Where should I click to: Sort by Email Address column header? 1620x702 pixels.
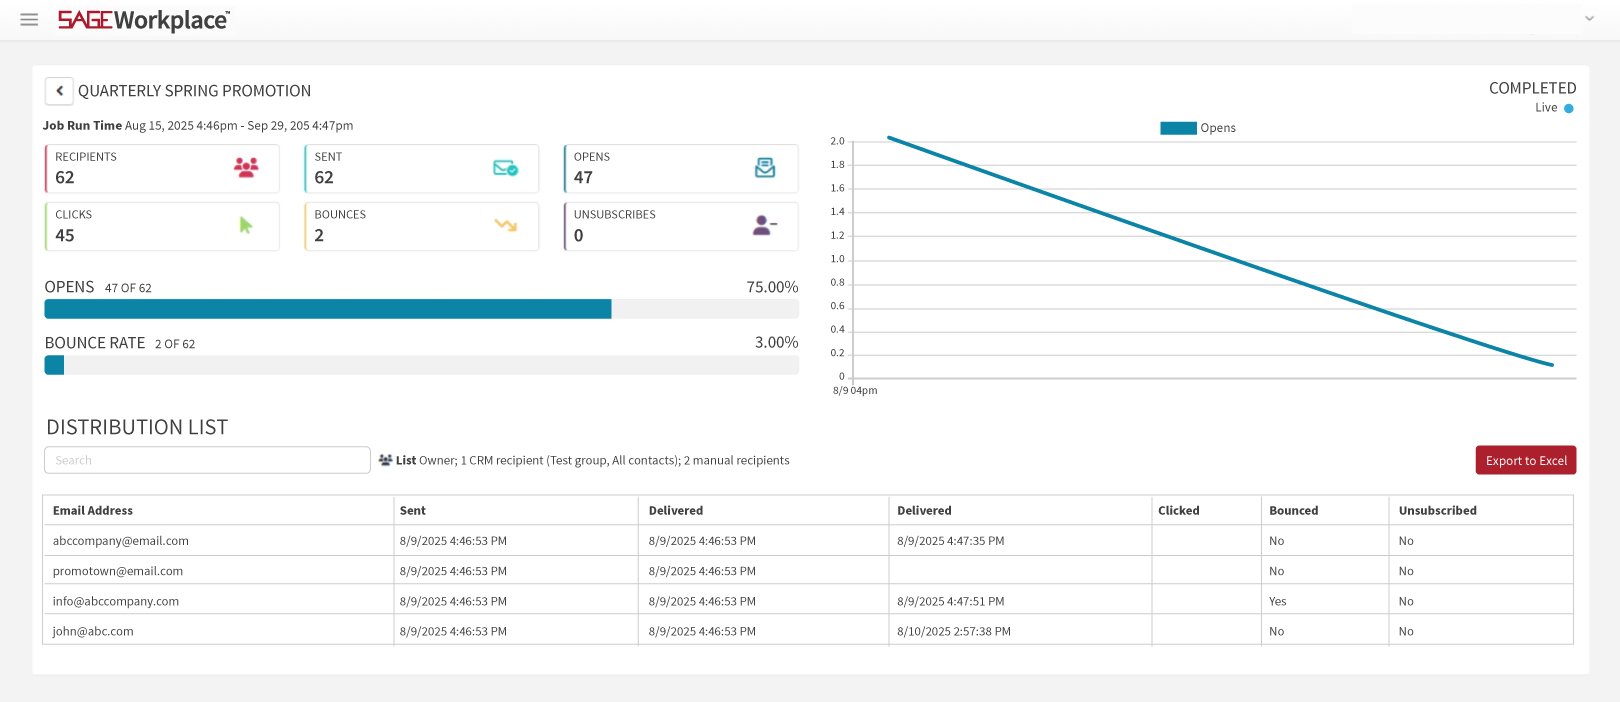click(93, 511)
